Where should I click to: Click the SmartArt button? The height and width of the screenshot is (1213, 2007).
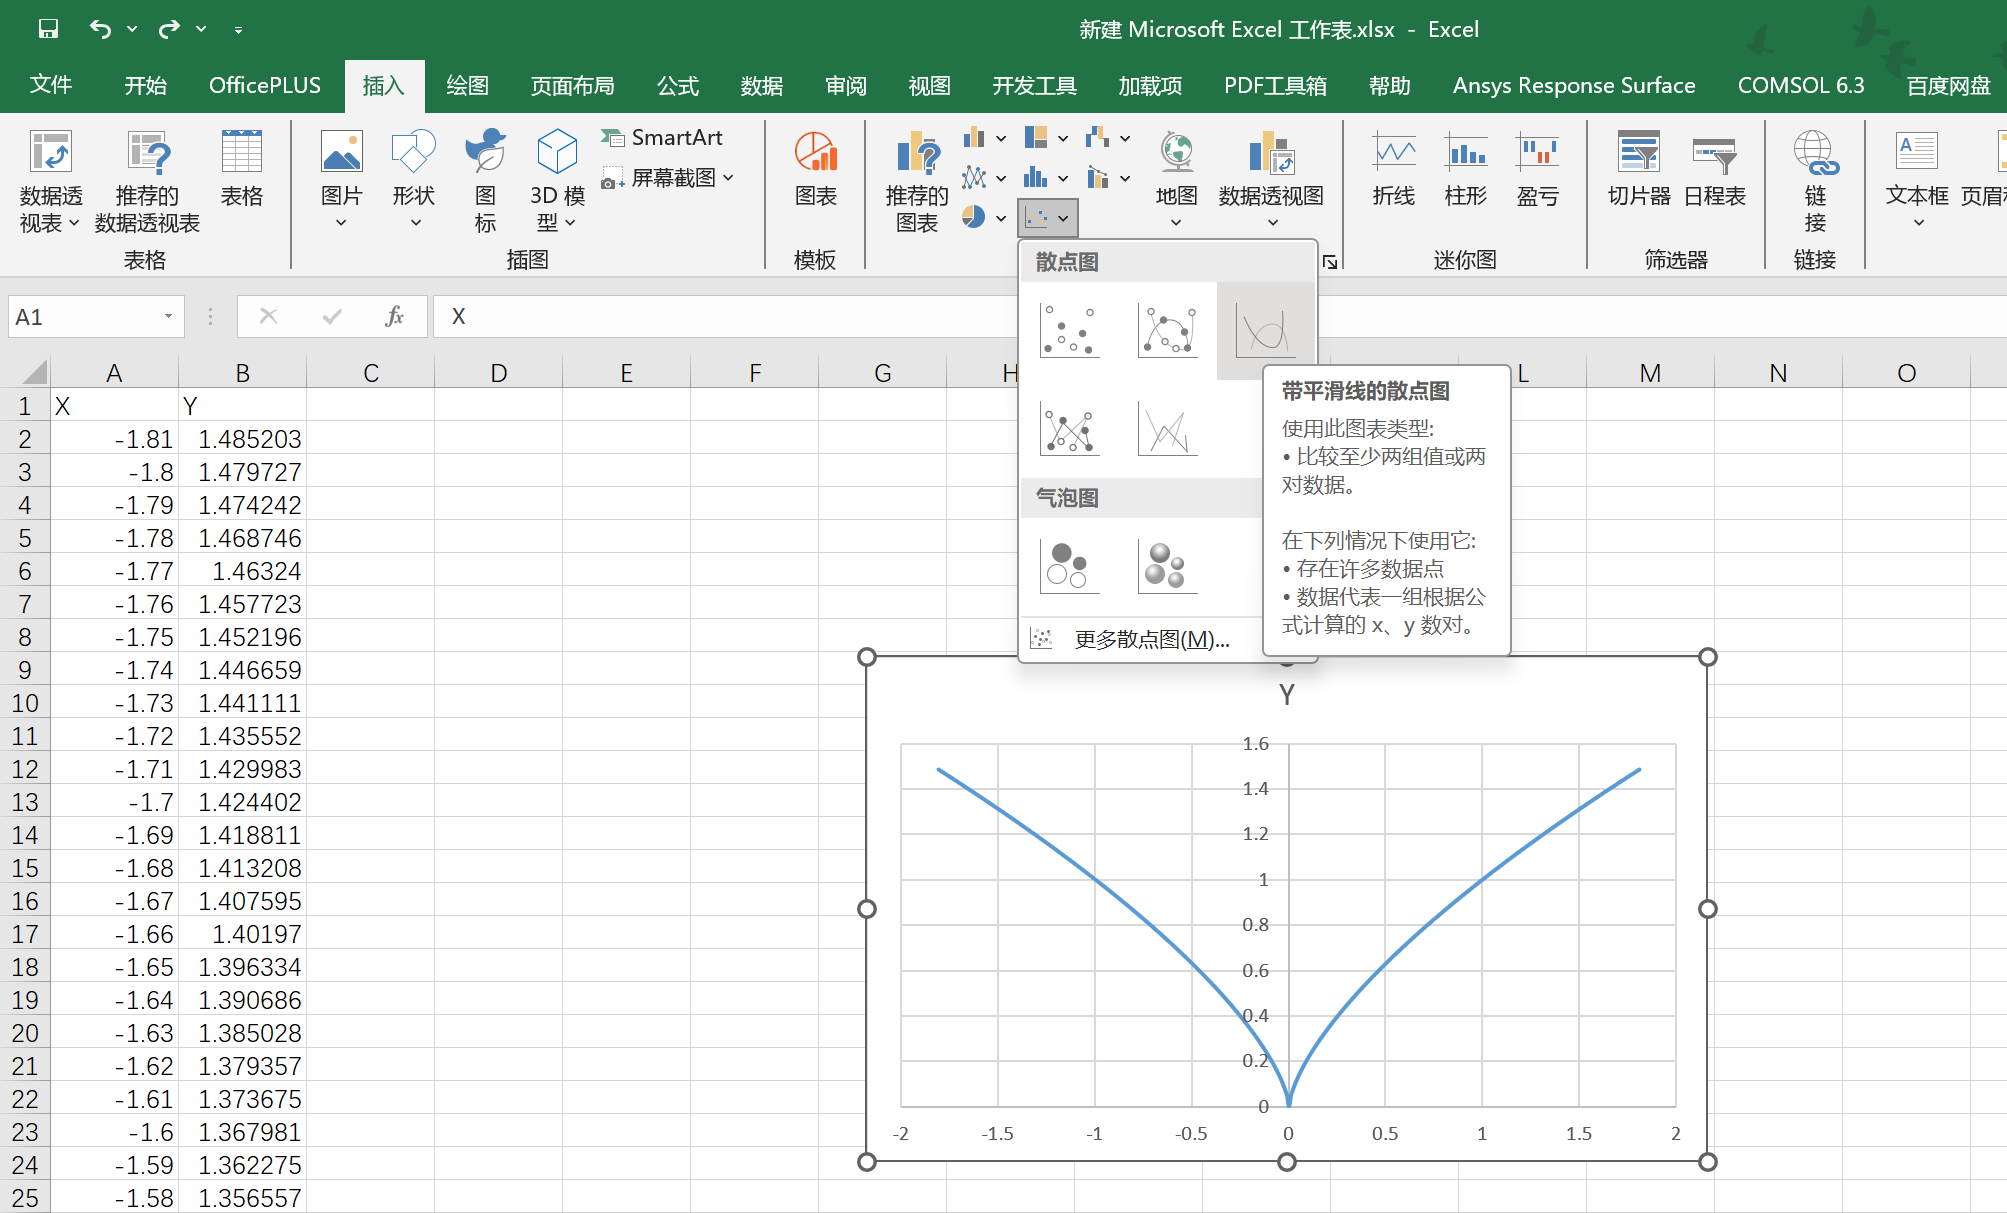pyautogui.click(x=663, y=138)
